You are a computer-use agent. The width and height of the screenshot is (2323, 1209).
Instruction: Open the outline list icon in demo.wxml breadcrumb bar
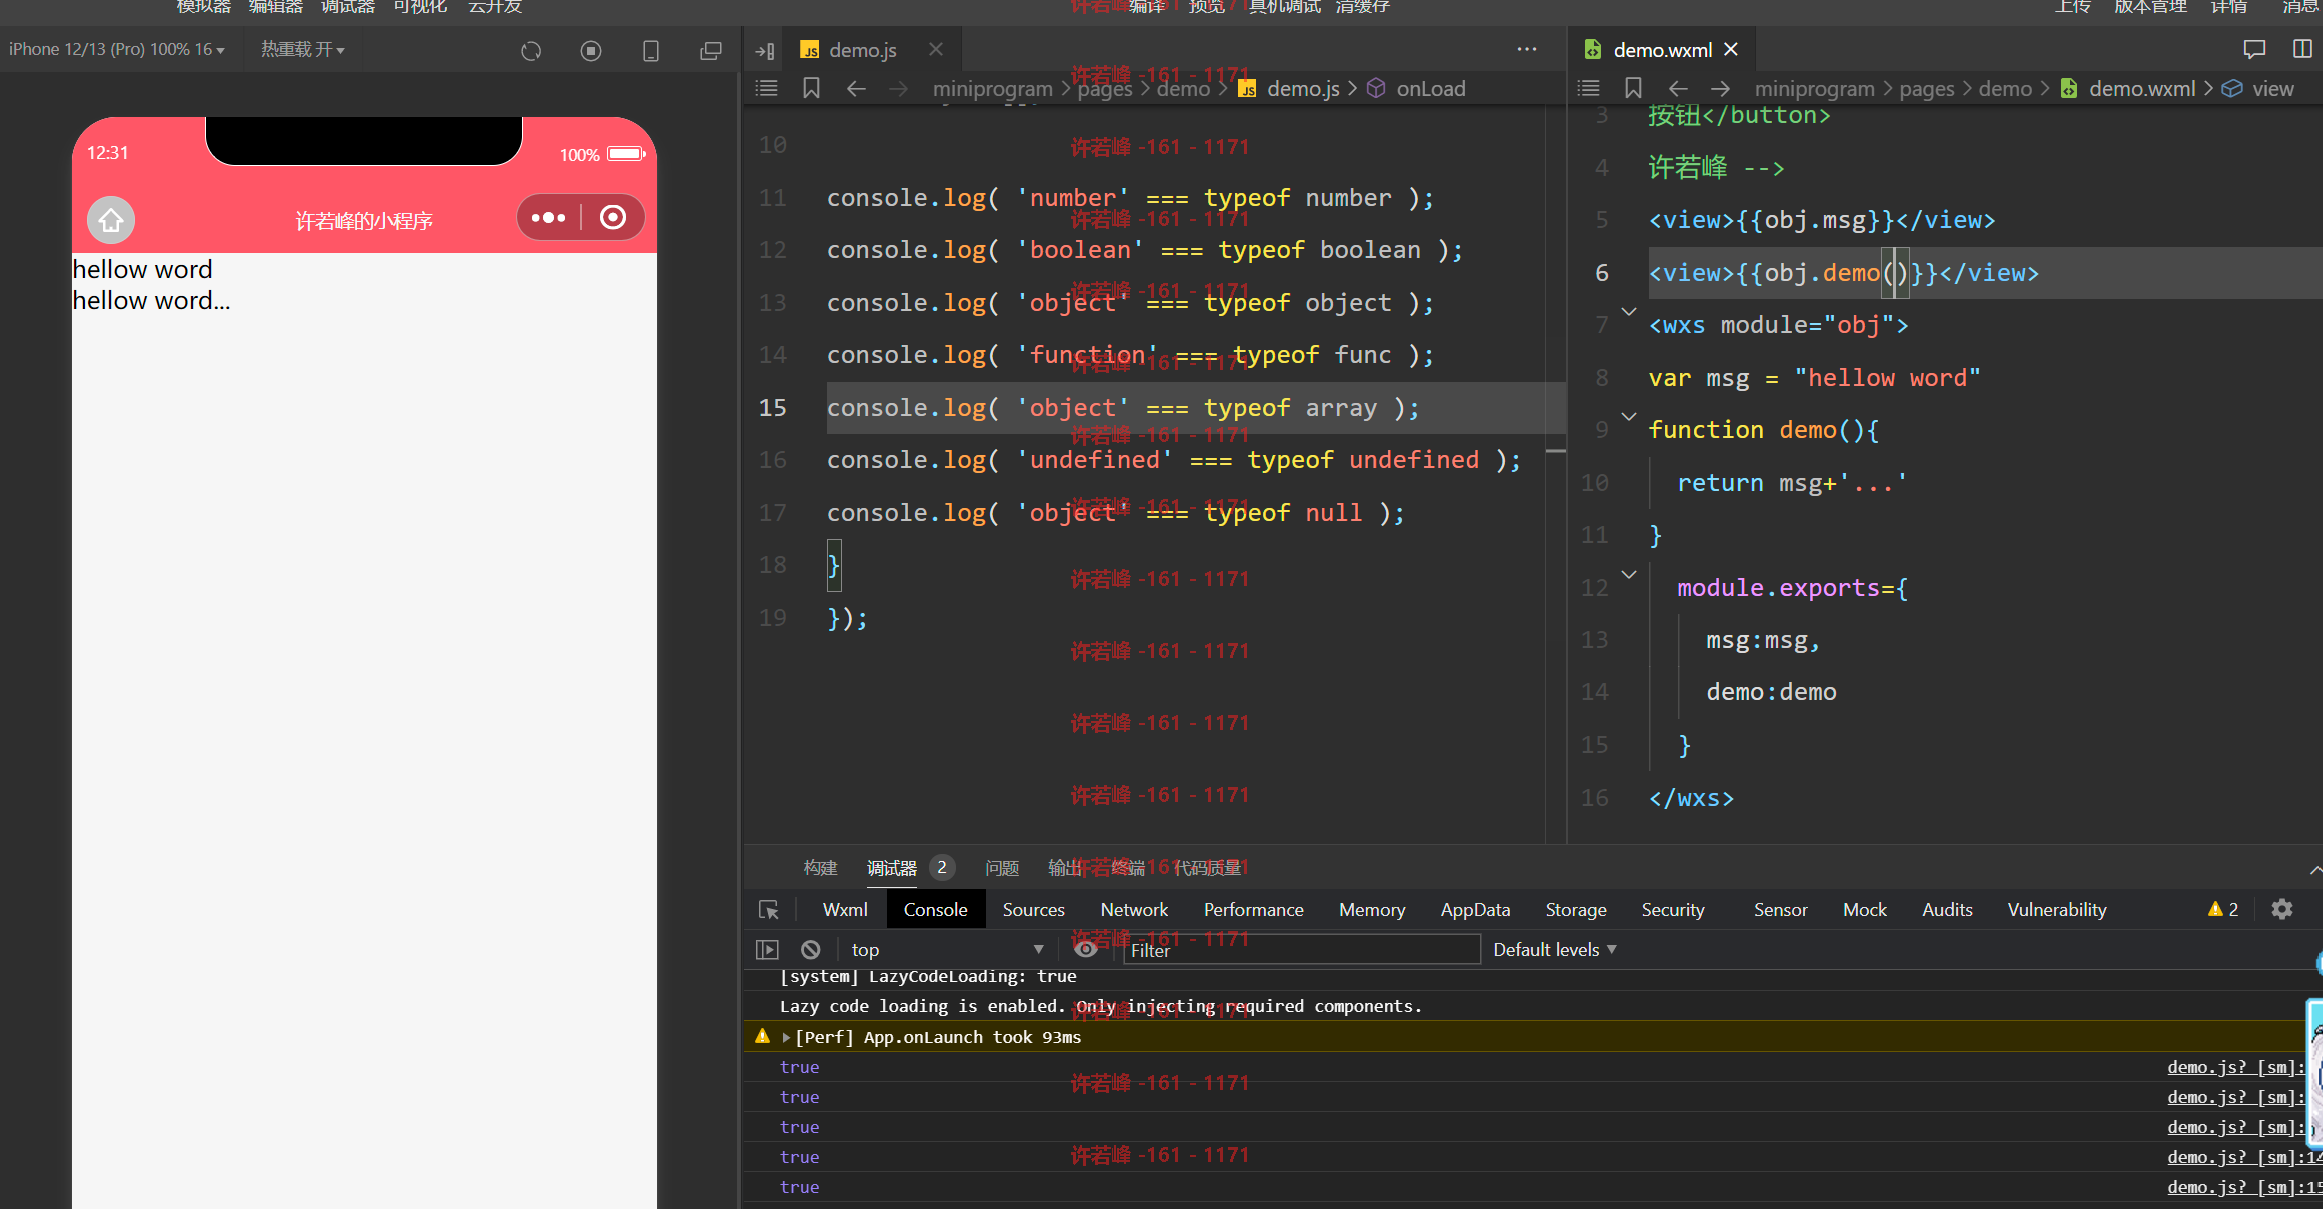(1588, 88)
